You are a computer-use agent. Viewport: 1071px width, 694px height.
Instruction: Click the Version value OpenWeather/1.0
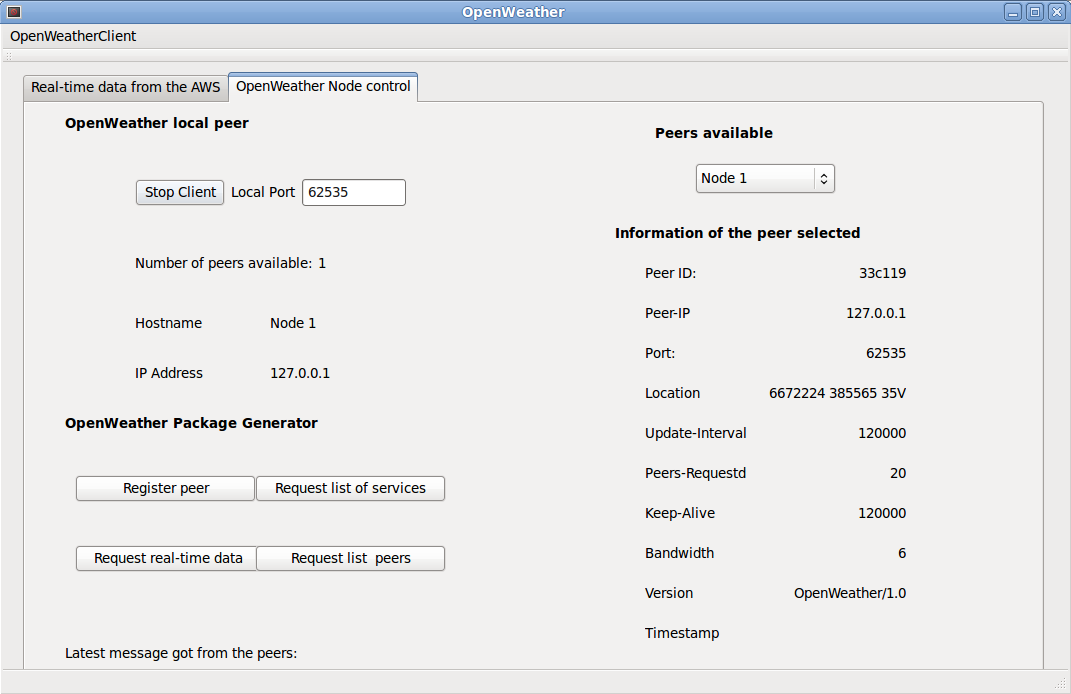(849, 593)
